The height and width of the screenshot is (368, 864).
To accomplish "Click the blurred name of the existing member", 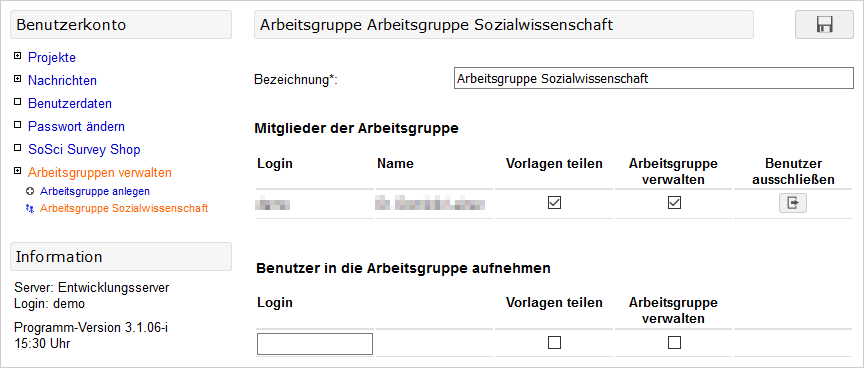I will click(x=430, y=204).
